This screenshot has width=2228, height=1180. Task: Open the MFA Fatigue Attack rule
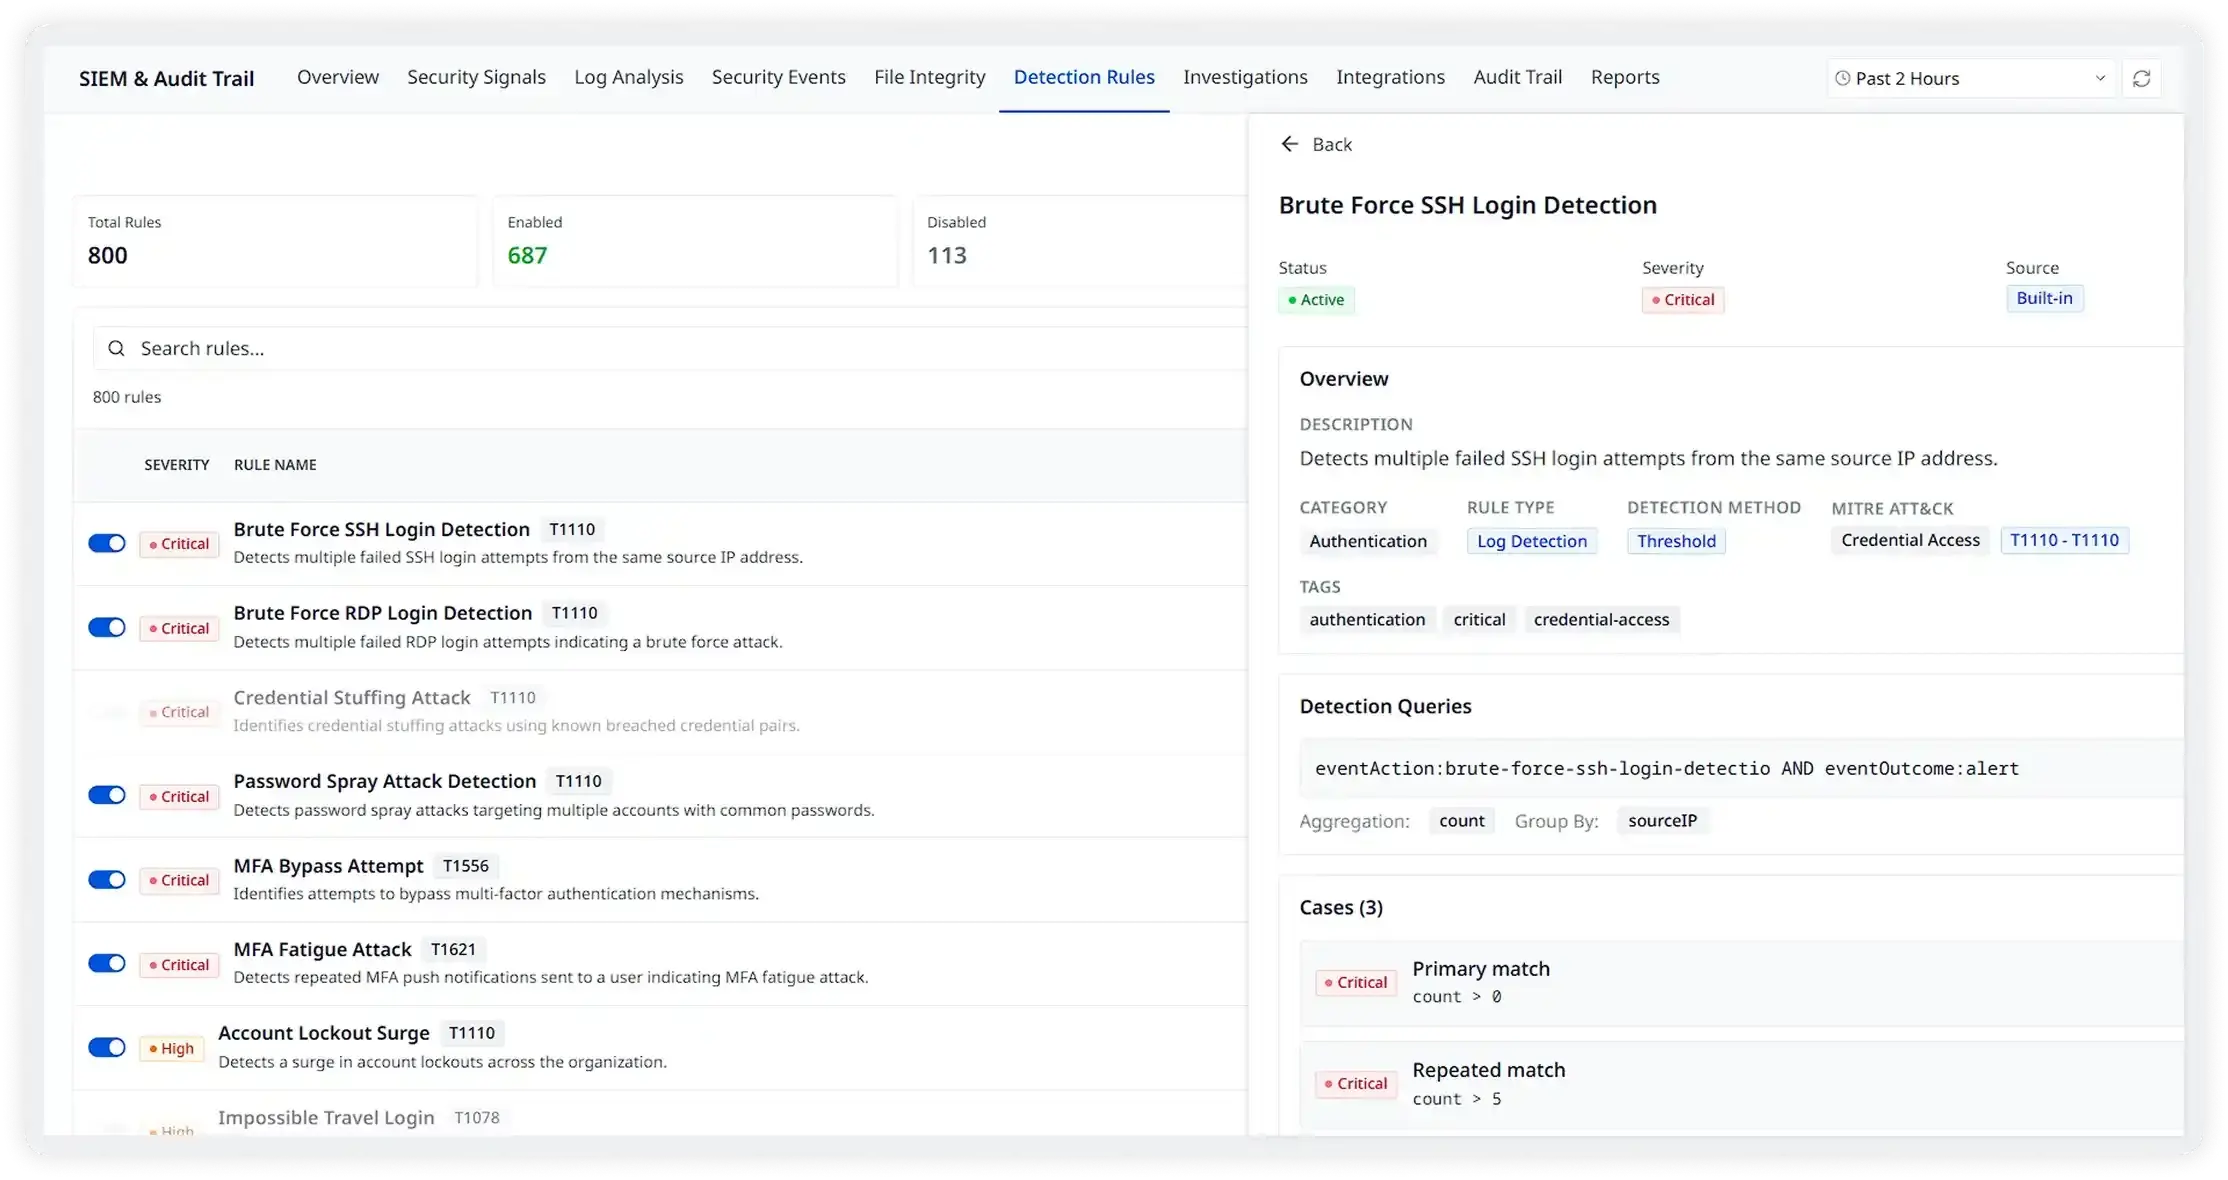tap(322, 949)
